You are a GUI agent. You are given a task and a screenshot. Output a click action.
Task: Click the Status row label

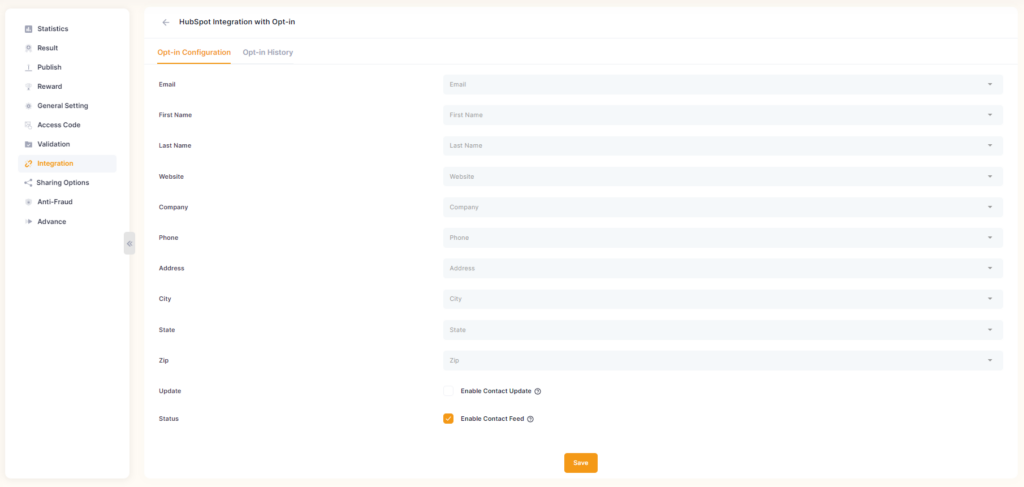pos(168,418)
